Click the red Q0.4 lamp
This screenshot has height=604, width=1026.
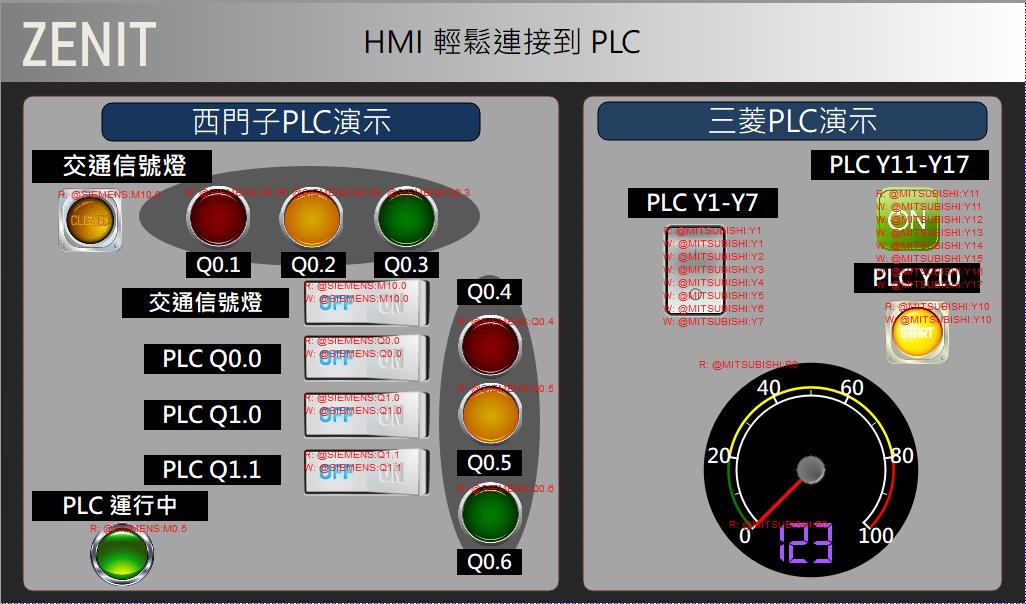(x=489, y=343)
